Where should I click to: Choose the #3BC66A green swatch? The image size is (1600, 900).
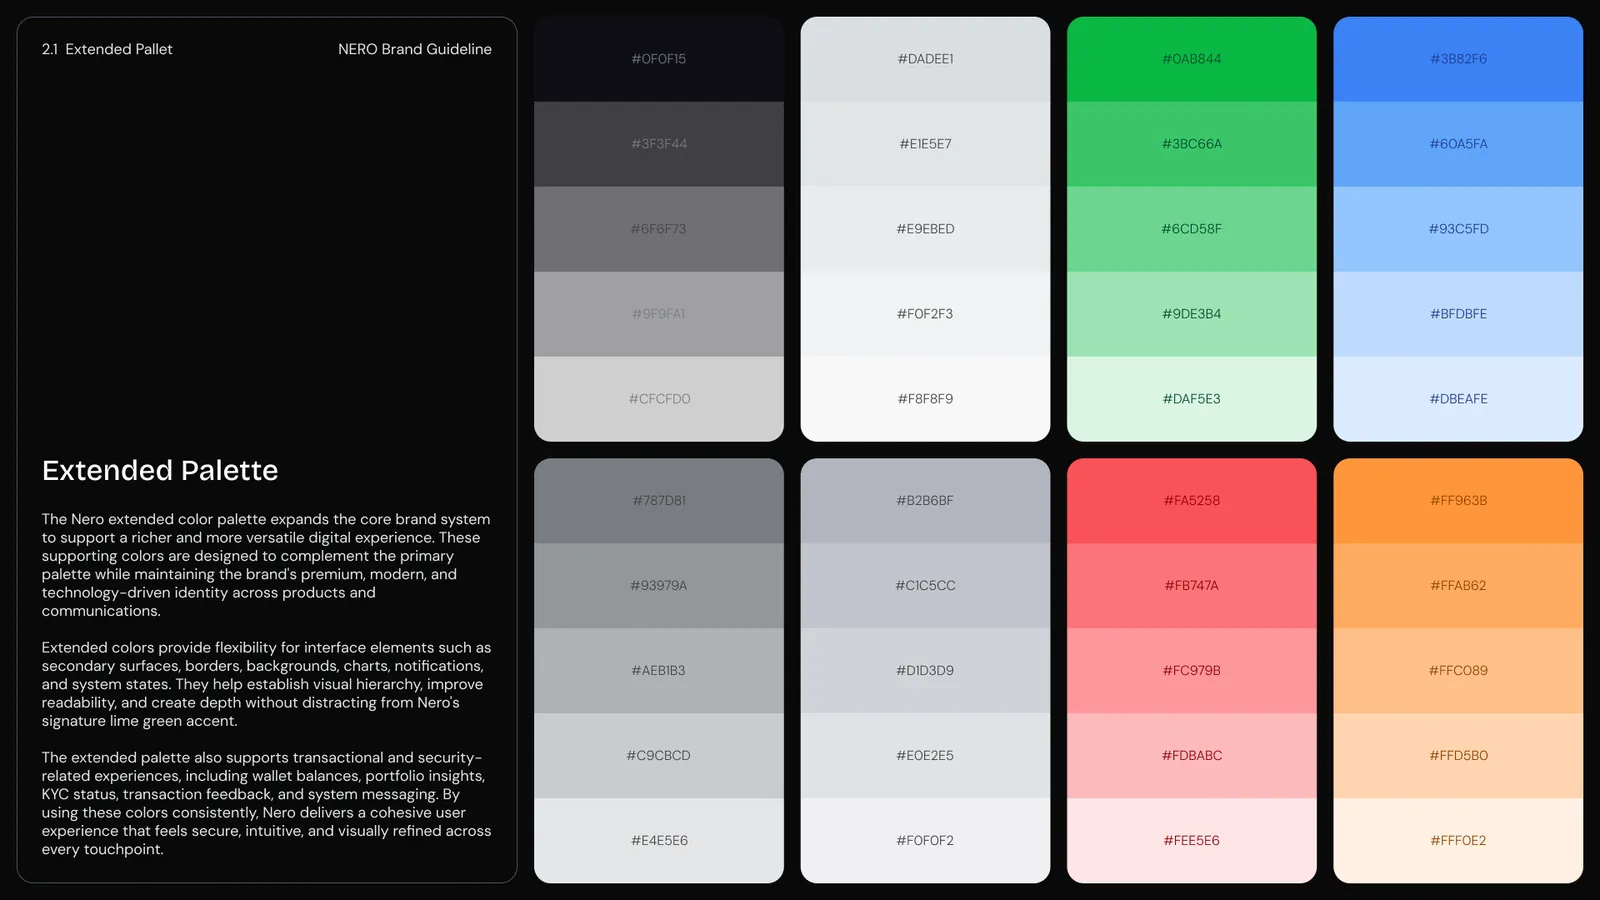(1192, 144)
